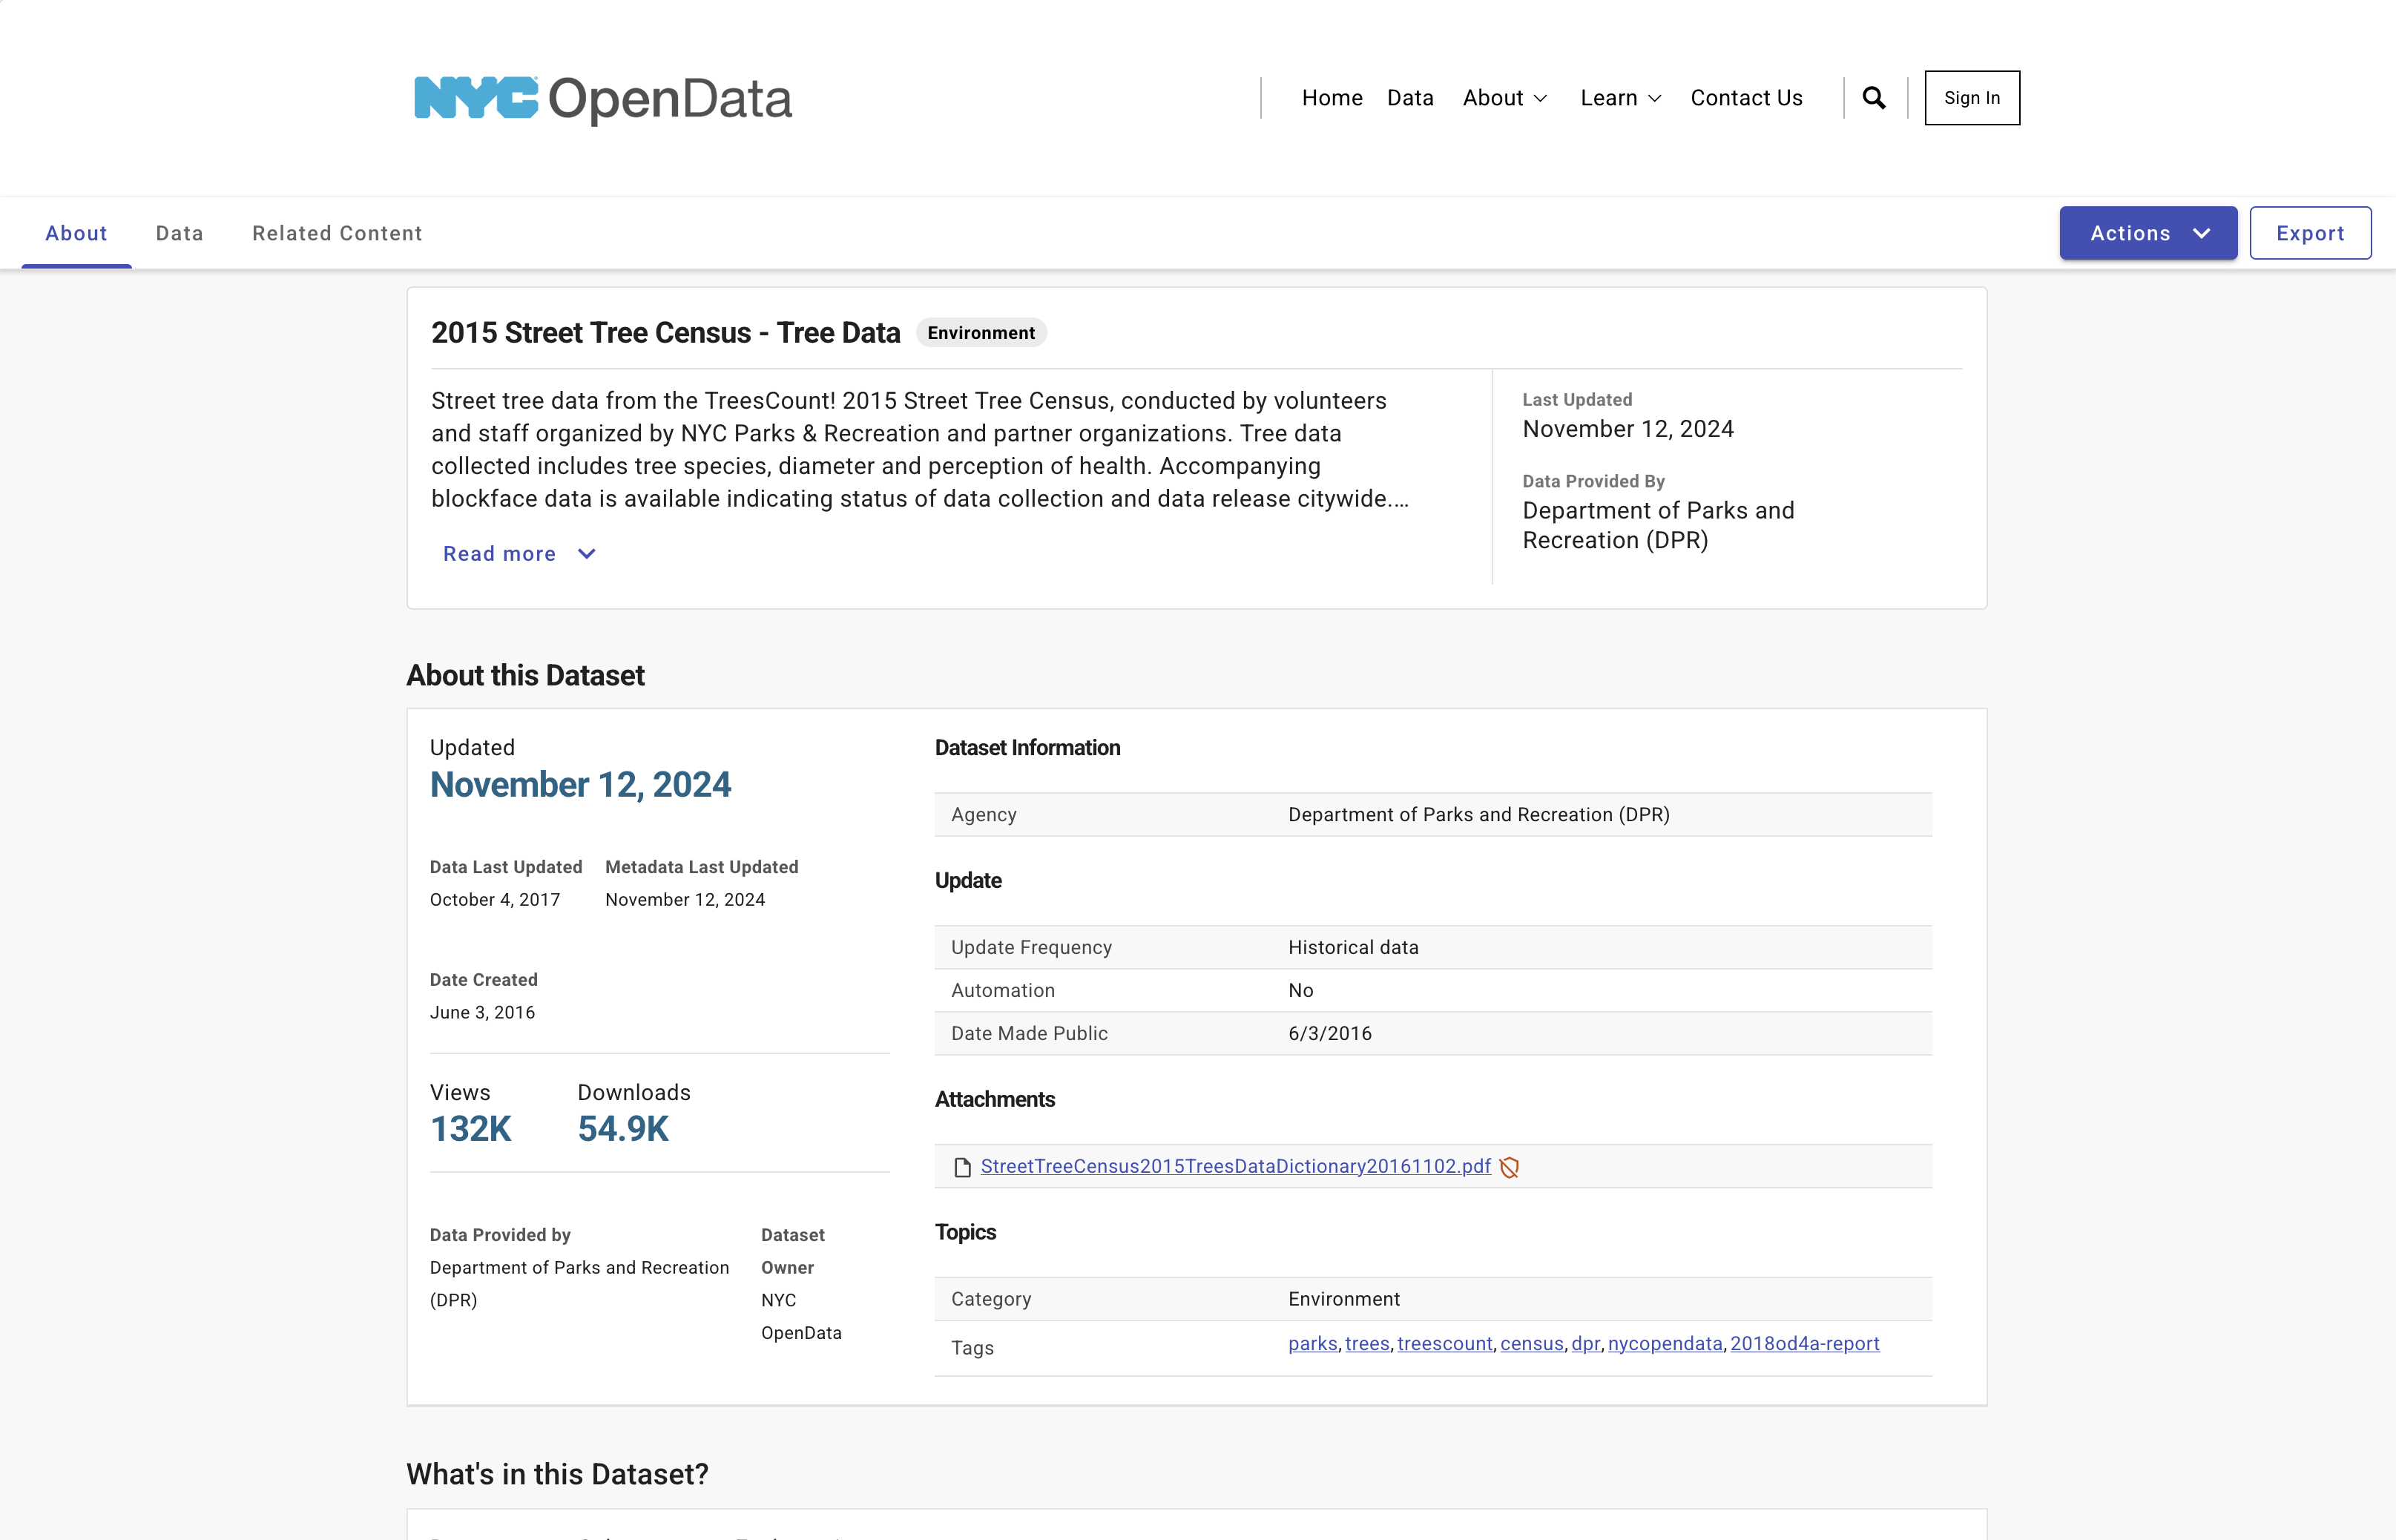Open StreetTreeCensus2015TreesDataDictionary20161102.pdf link

pos(1235,1166)
